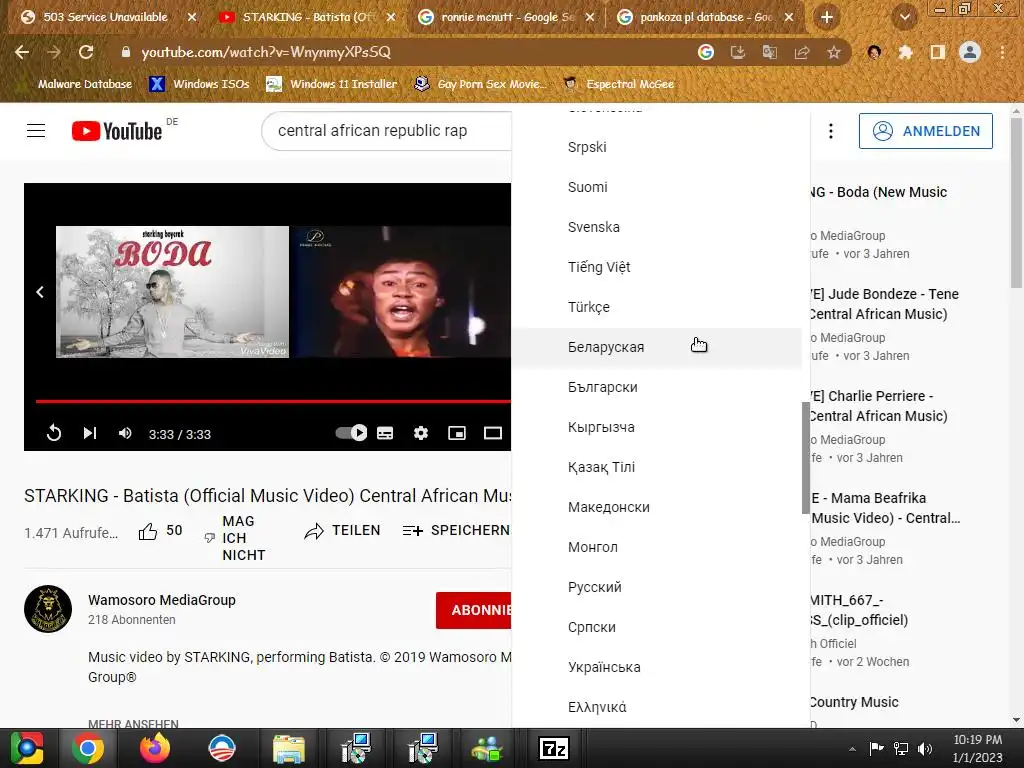Open the BODA end-screen video thumbnail
The height and width of the screenshot is (768, 1024).
click(x=172, y=292)
